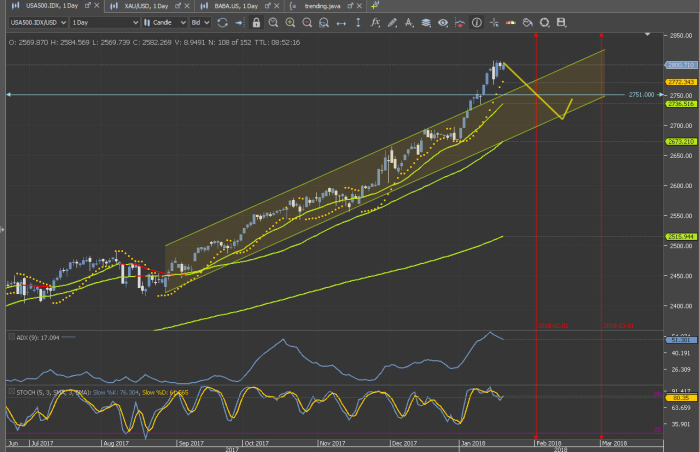Open the Candle chart type dropdown
This screenshot has height=452, width=700.
point(164,22)
